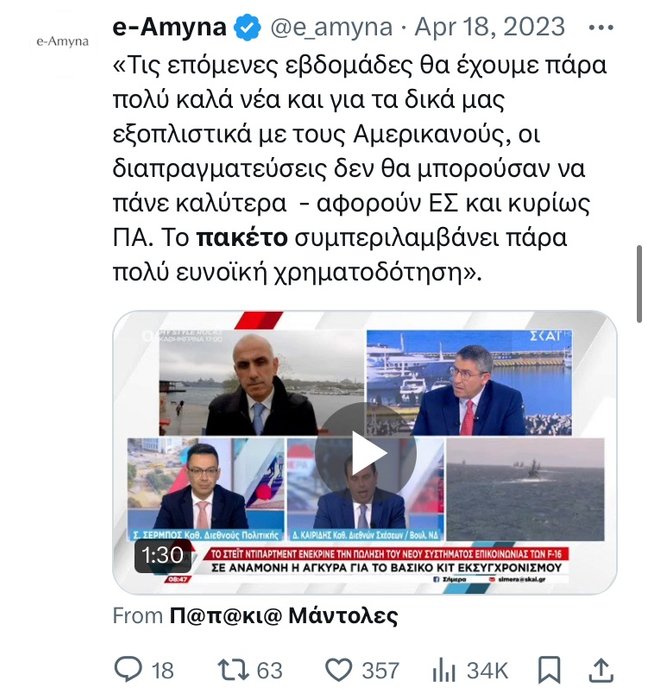This screenshot has width=647, height=700.
Task: Open the three-dot more options menu
Action: pos(601,28)
